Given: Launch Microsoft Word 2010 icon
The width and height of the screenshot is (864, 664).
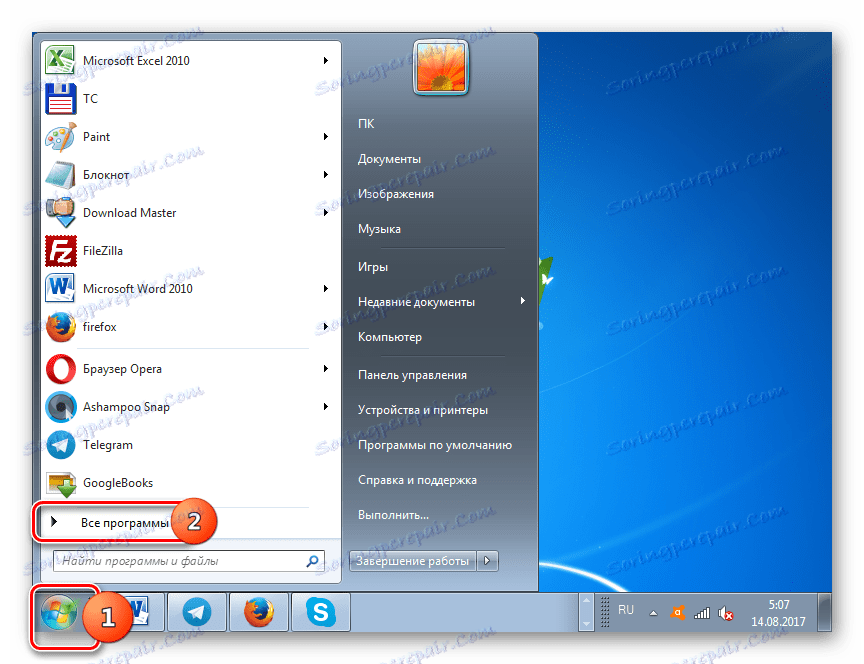Looking at the screenshot, I should coord(60,288).
